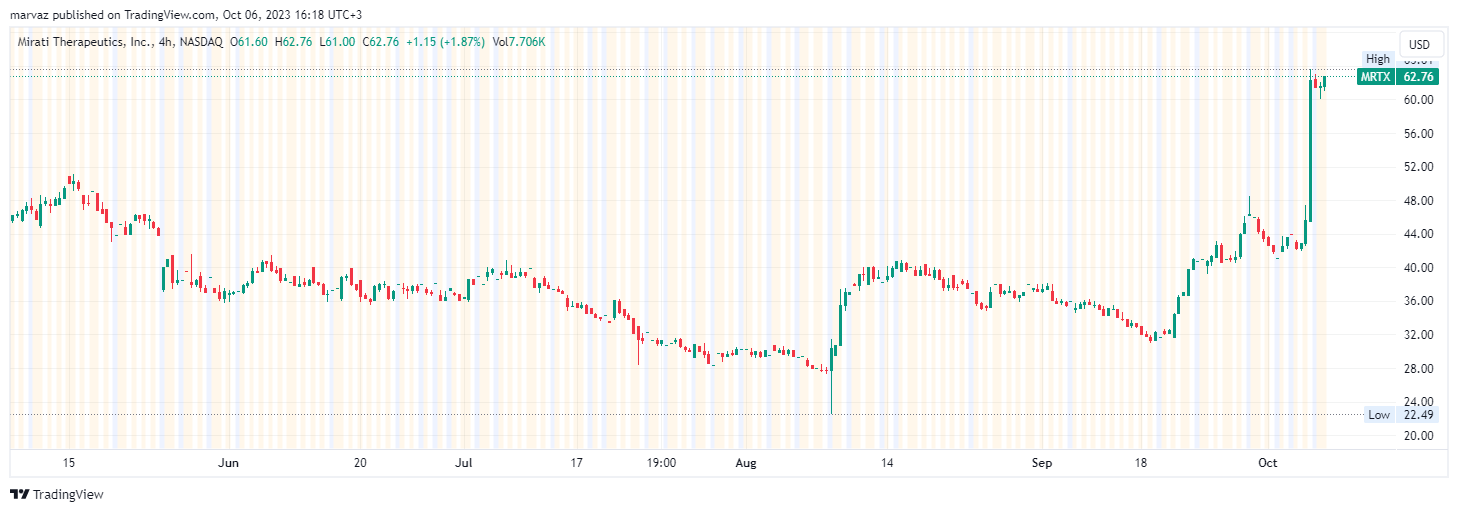The image size is (1458, 512).
Task: Click the Oct label on time axis
Action: [1268, 463]
